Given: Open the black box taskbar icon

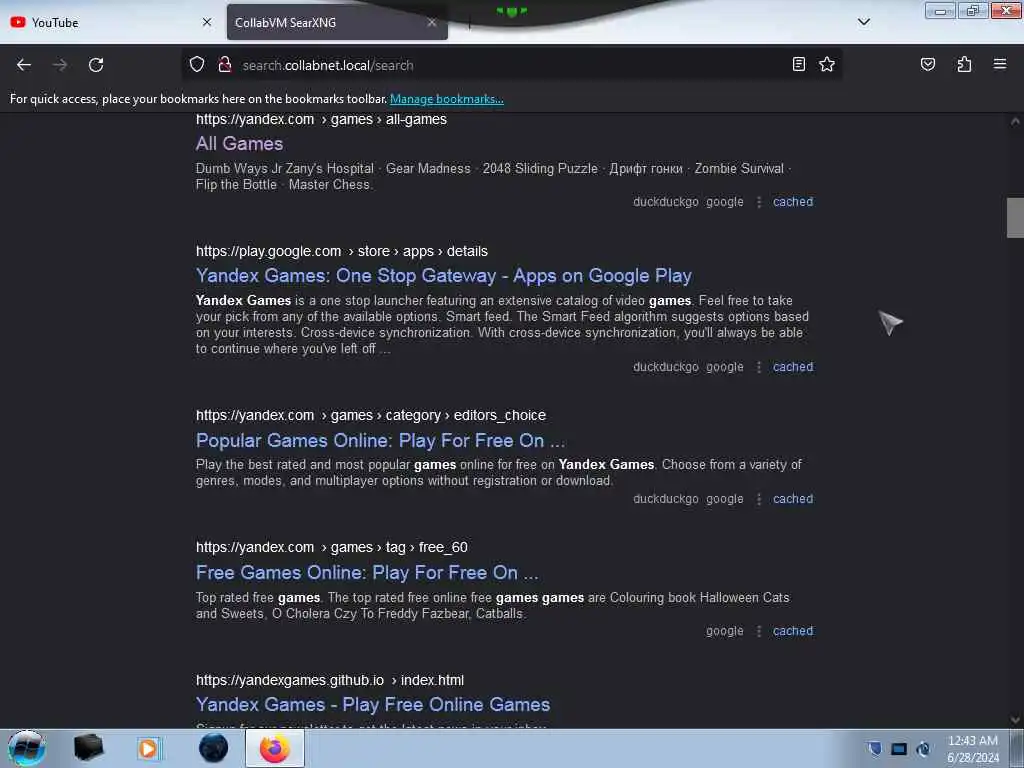Looking at the screenshot, I should [x=88, y=748].
